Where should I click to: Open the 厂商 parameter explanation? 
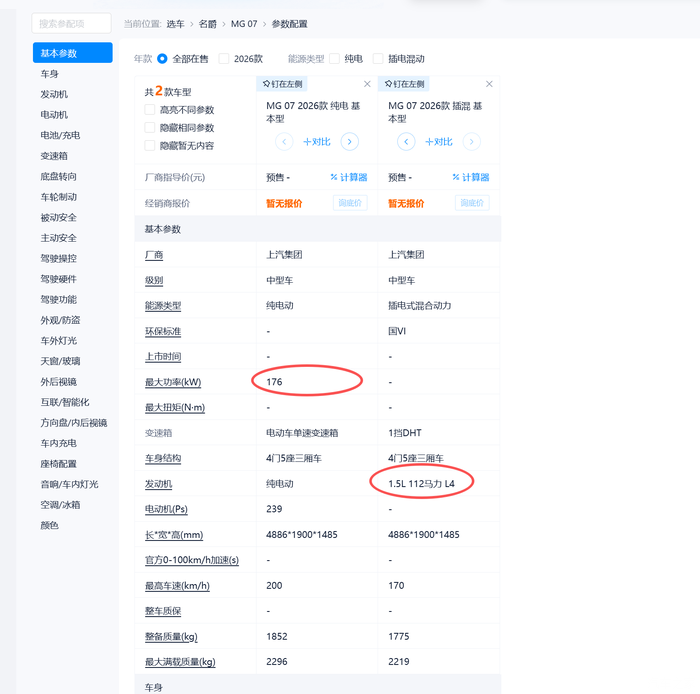pos(154,255)
